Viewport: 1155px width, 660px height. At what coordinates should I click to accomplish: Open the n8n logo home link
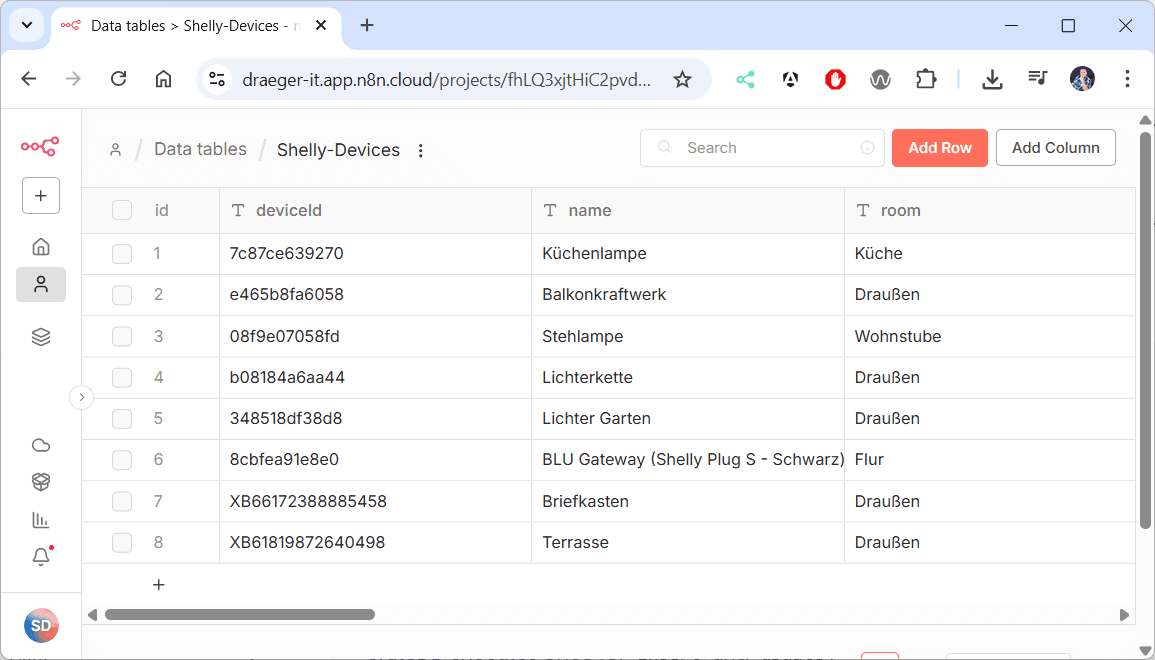click(41, 146)
